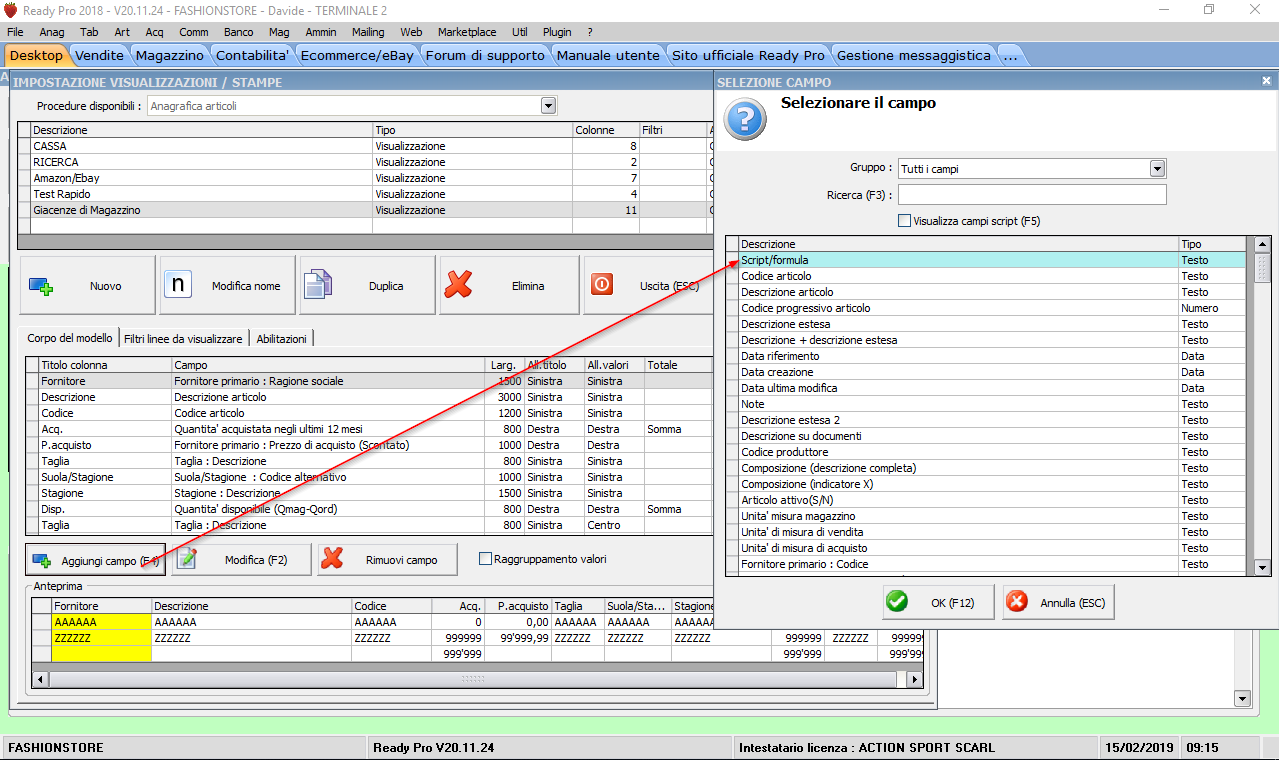Screen dimensions: 1279x760
Task: Open the Plugin menu
Action: tap(557, 32)
